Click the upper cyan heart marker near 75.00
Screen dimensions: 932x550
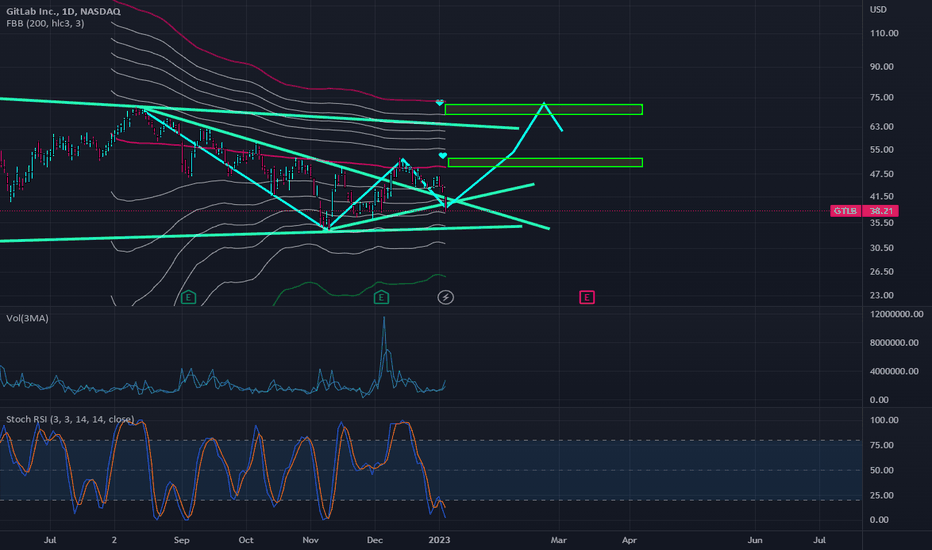(x=440, y=102)
